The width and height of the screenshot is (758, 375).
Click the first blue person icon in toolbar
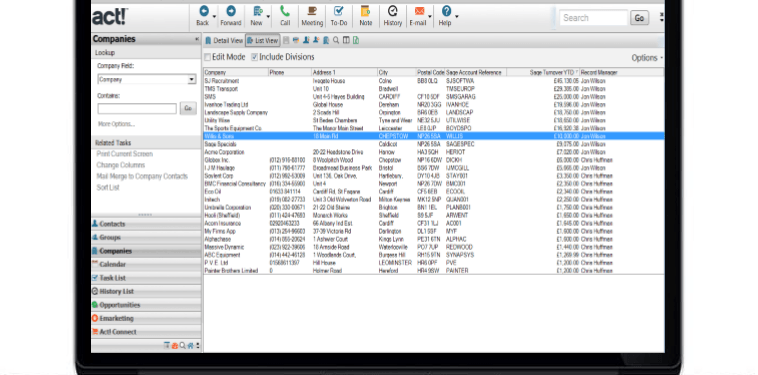(x=306, y=41)
